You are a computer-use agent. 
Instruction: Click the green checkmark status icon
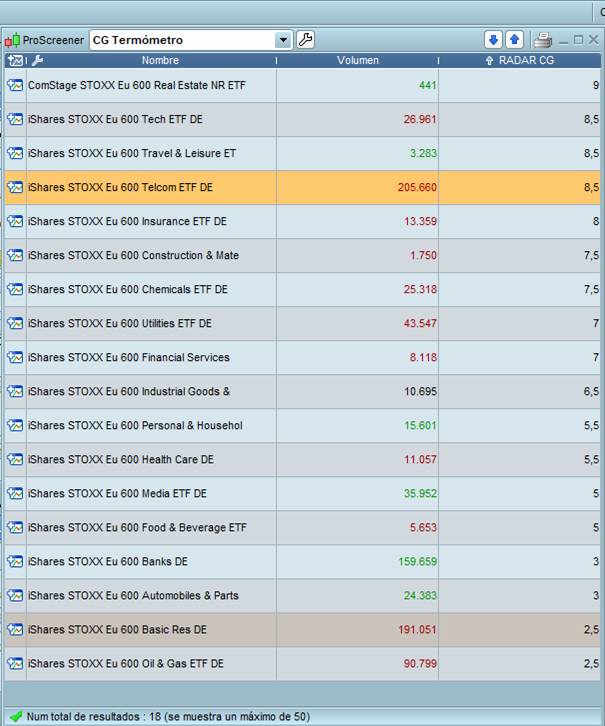[16, 716]
